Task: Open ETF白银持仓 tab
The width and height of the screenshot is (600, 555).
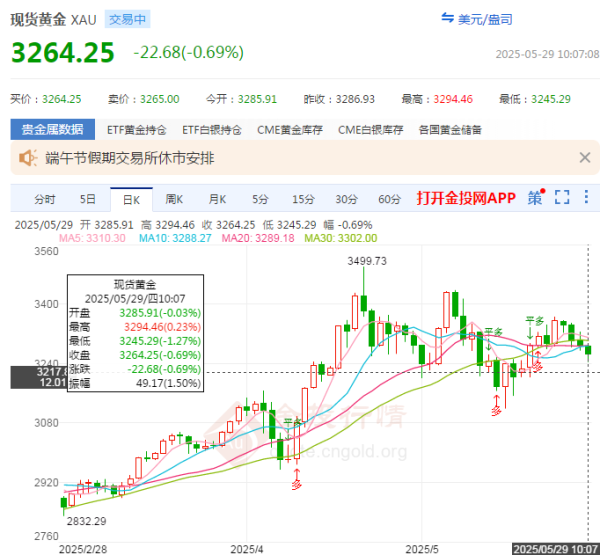Action: point(212,130)
